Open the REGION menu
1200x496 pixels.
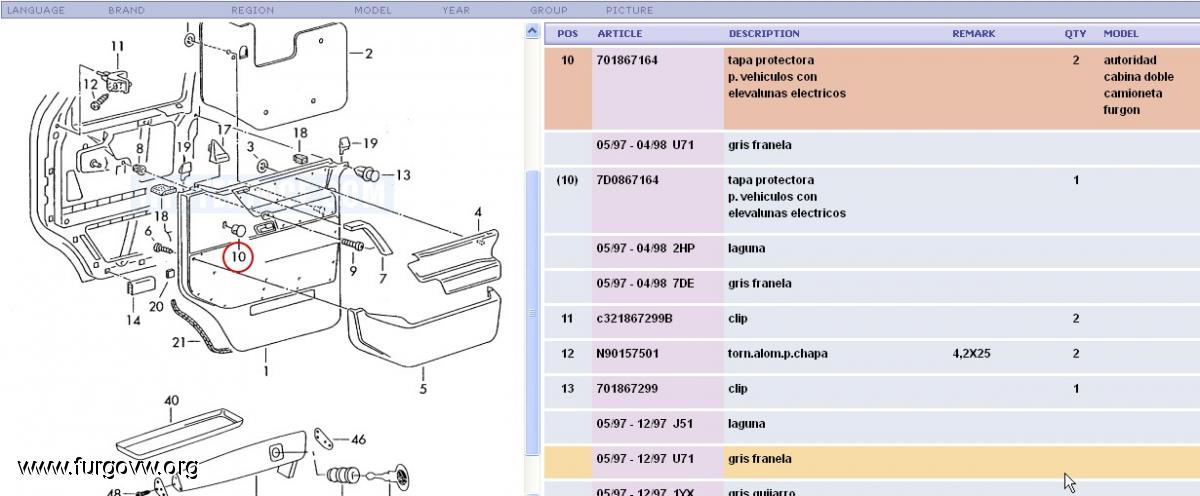(253, 10)
